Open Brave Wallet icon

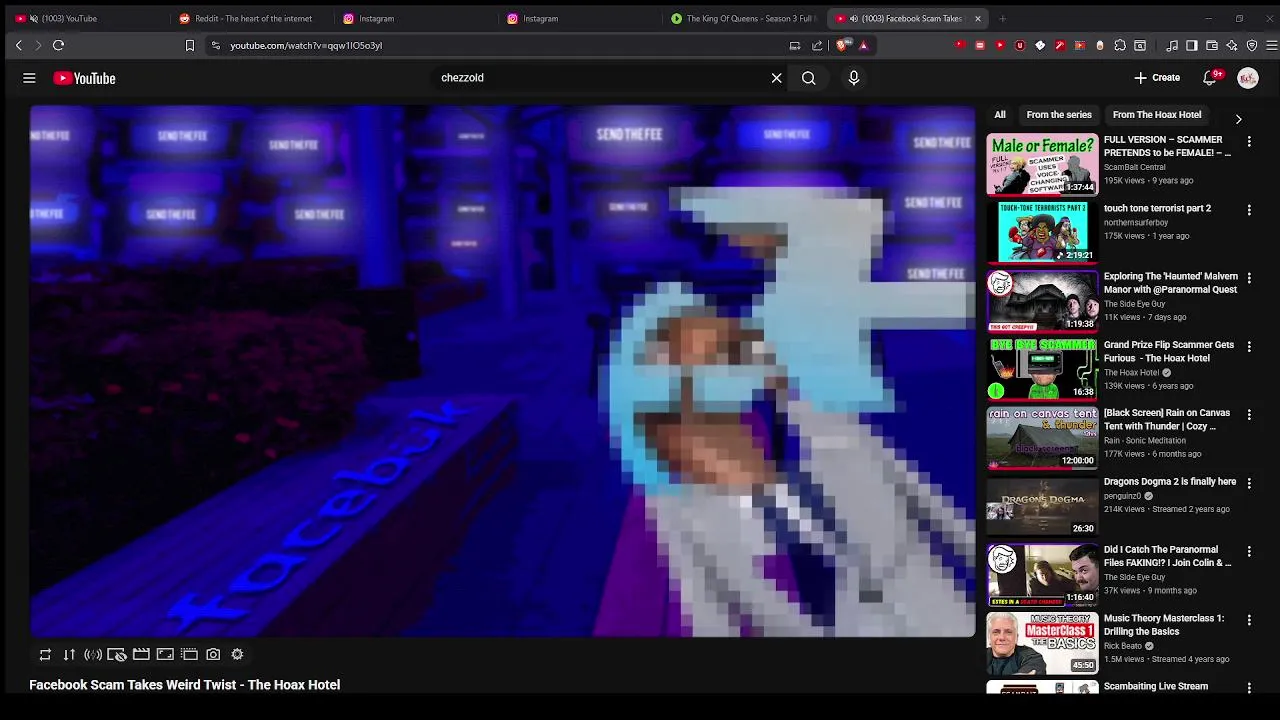(x=1212, y=45)
